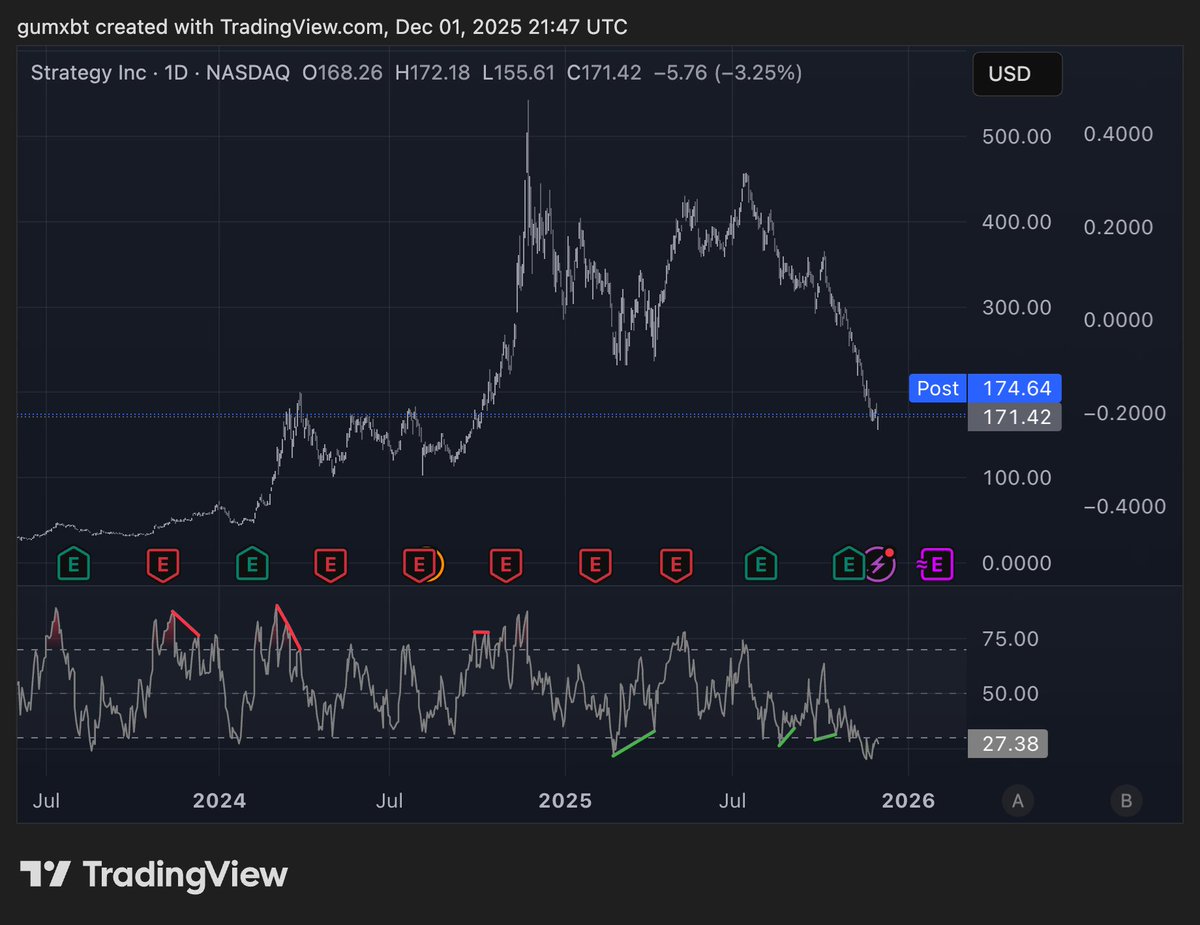This screenshot has width=1200, height=925.
Task: Click green earnings marker beside the lightning icon
Action: pyautogui.click(x=849, y=564)
